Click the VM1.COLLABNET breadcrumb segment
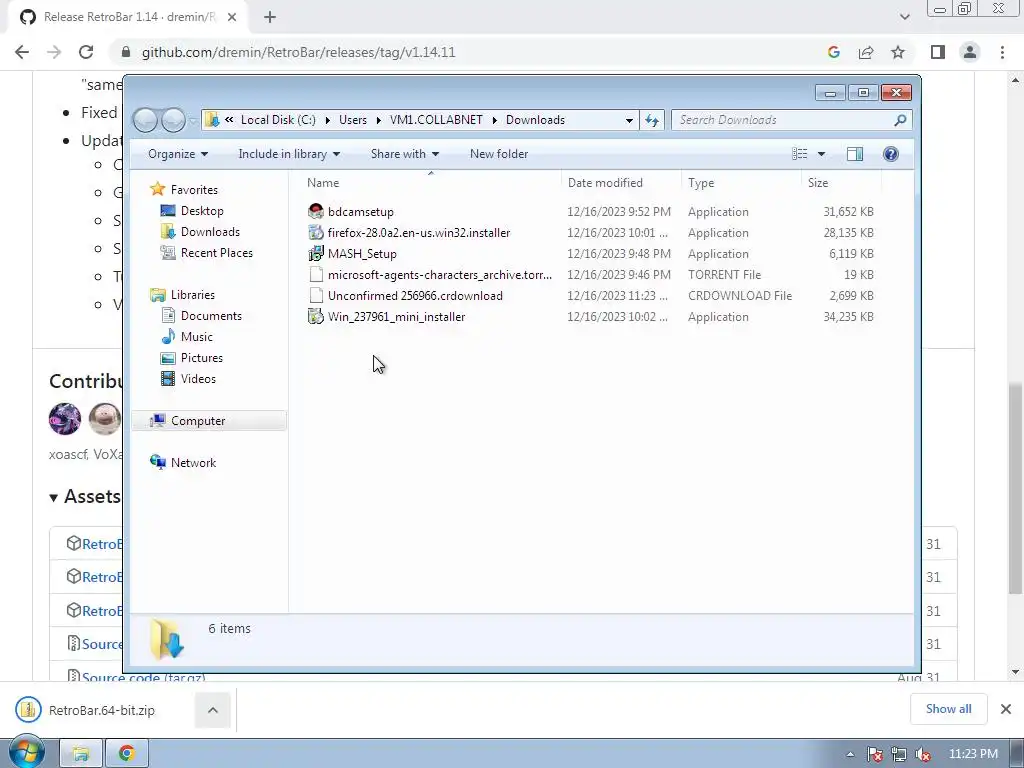The image size is (1024, 768). [436, 120]
